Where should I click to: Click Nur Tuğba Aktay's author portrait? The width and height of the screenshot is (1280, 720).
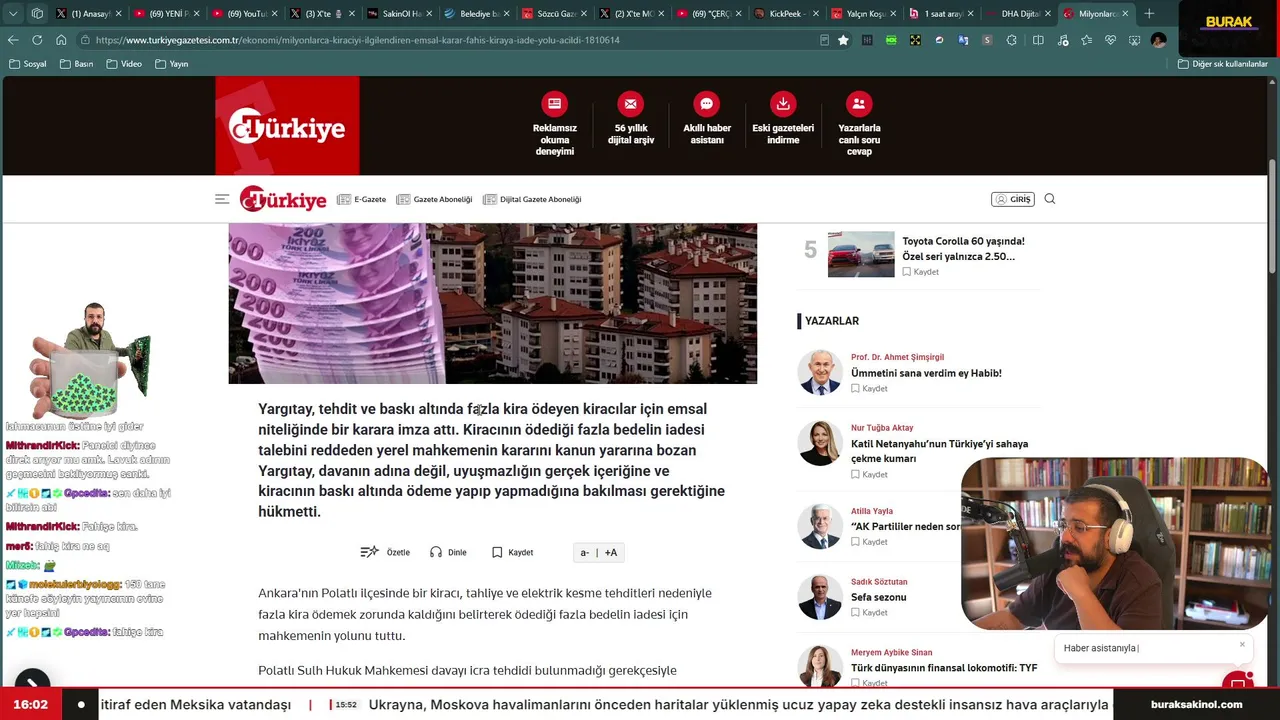[820, 443]
